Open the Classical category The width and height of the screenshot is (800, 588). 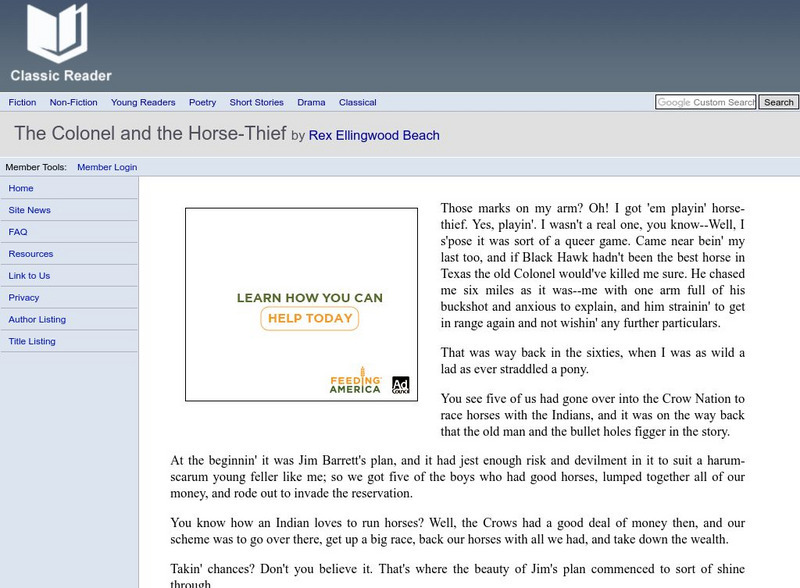pyautogui.click(x=358, y=102)
